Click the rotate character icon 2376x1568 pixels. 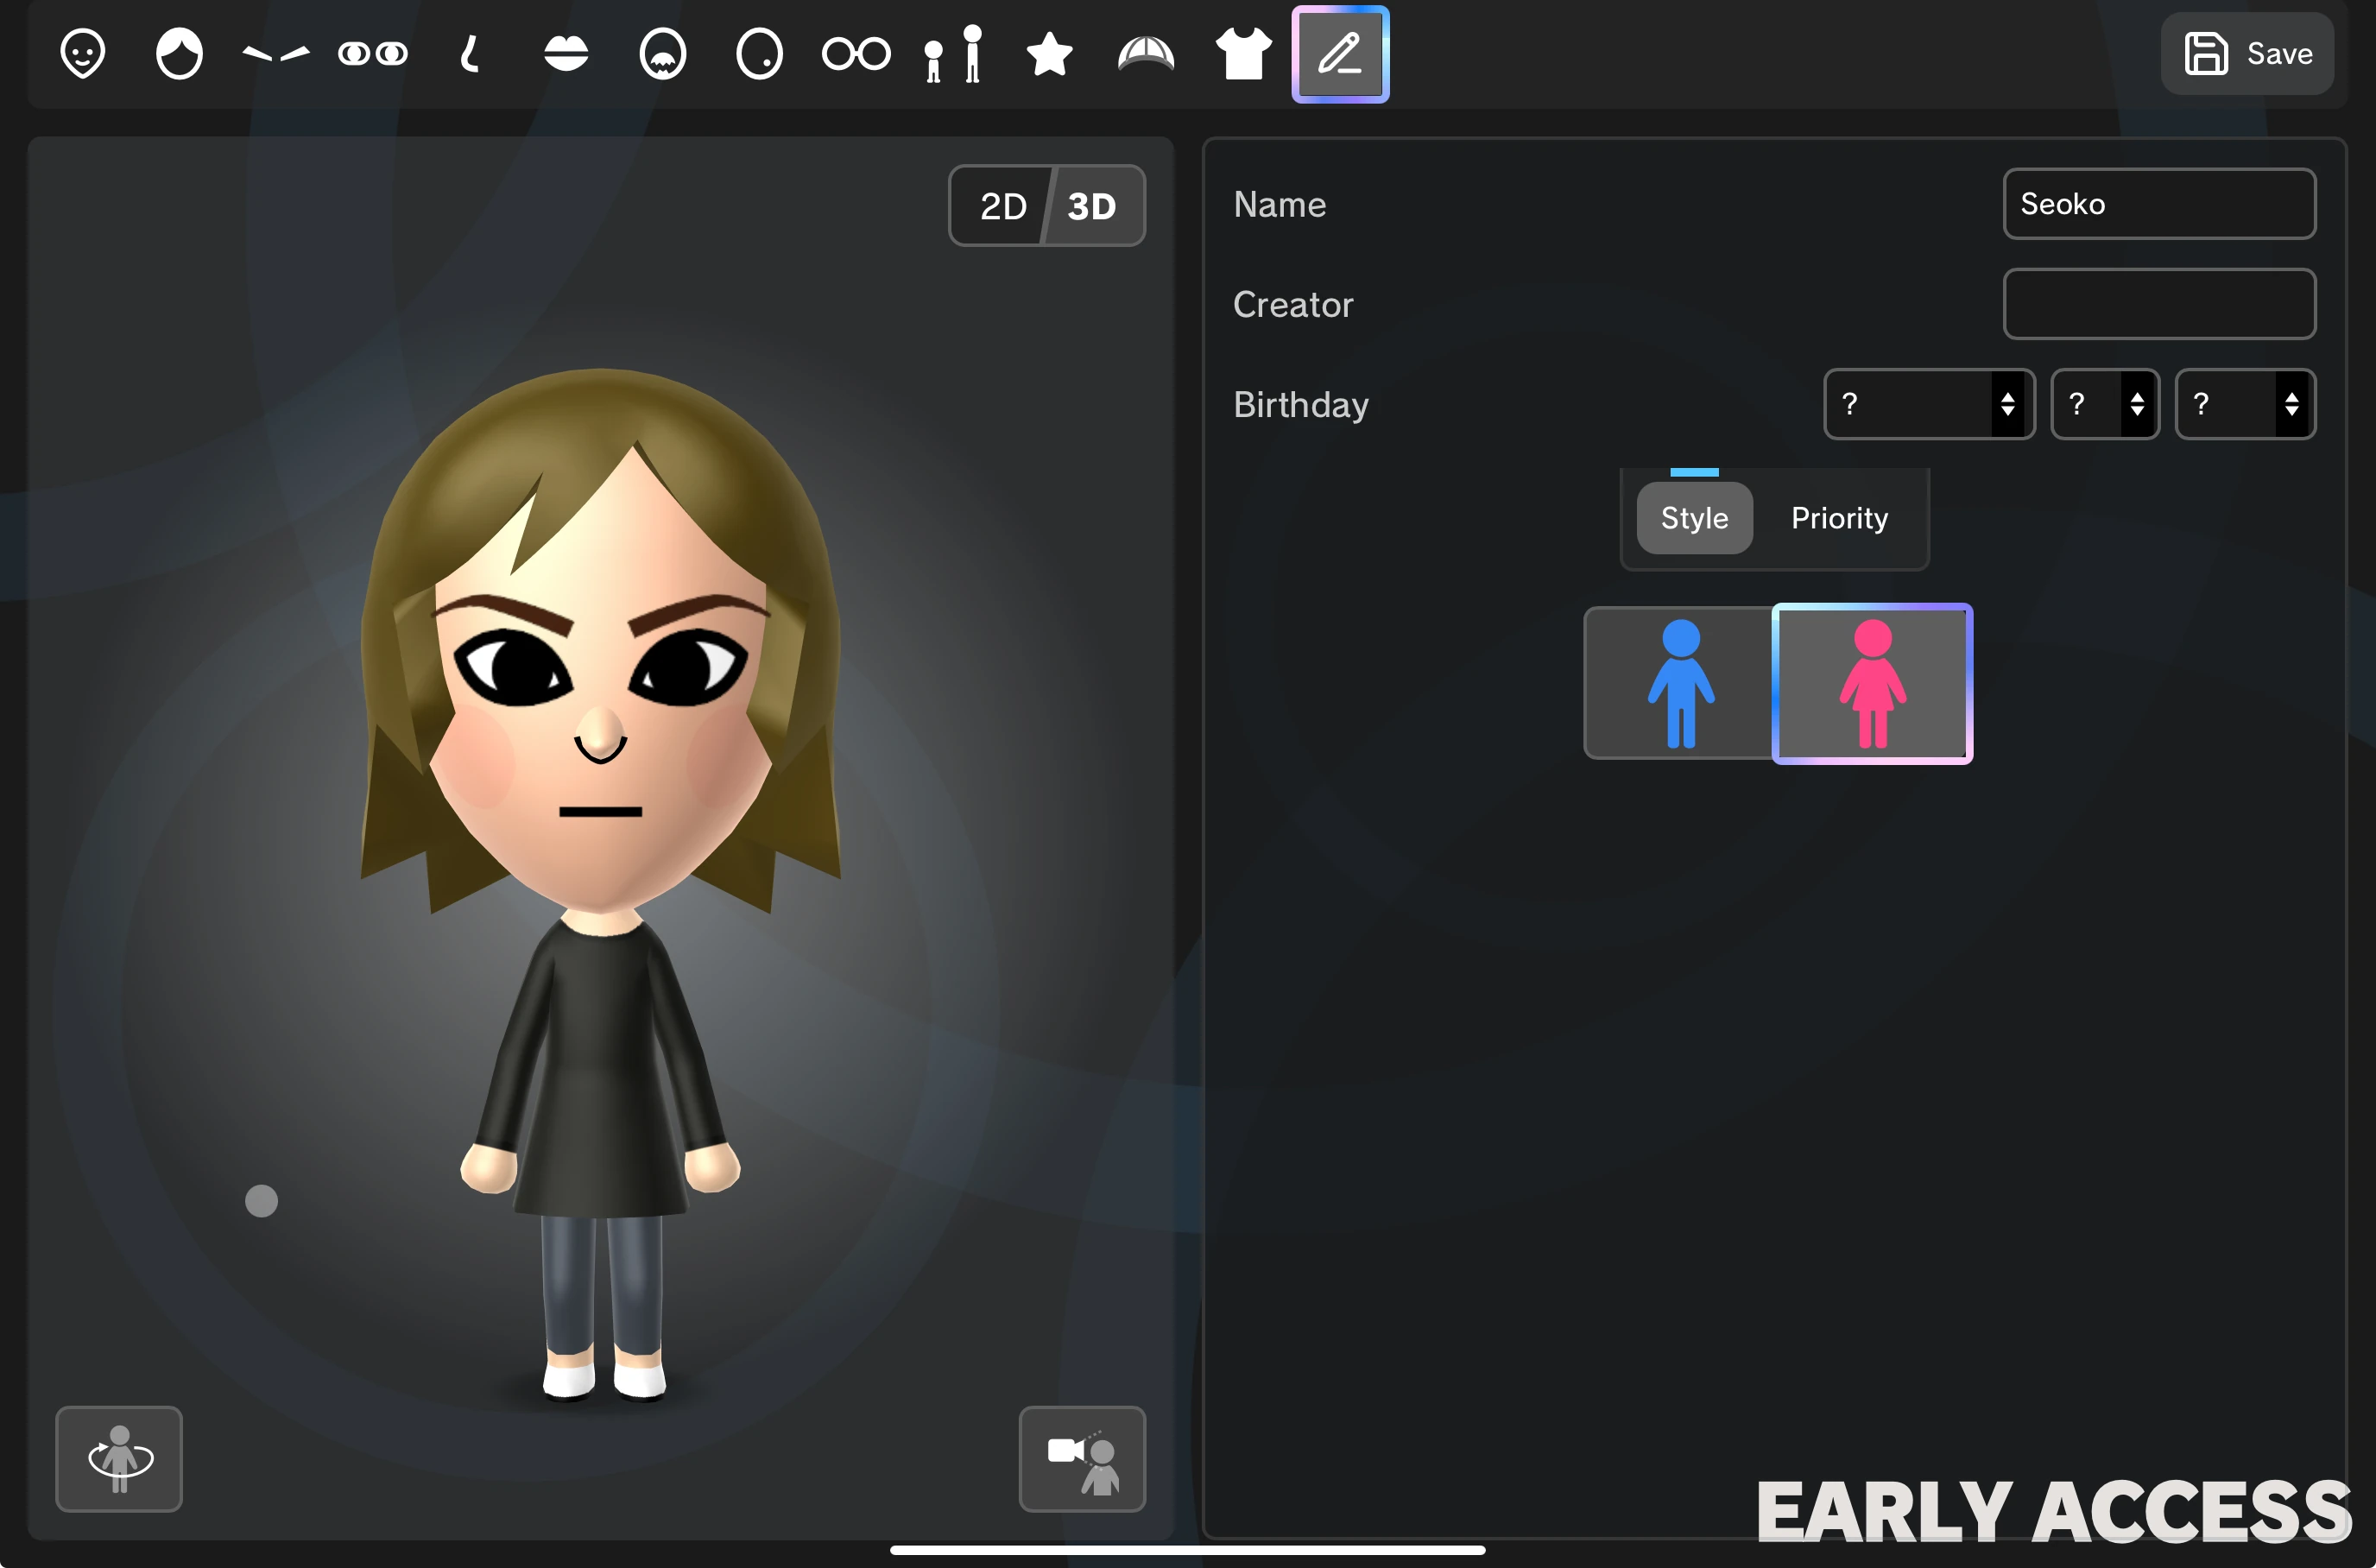pos(119,1458)
